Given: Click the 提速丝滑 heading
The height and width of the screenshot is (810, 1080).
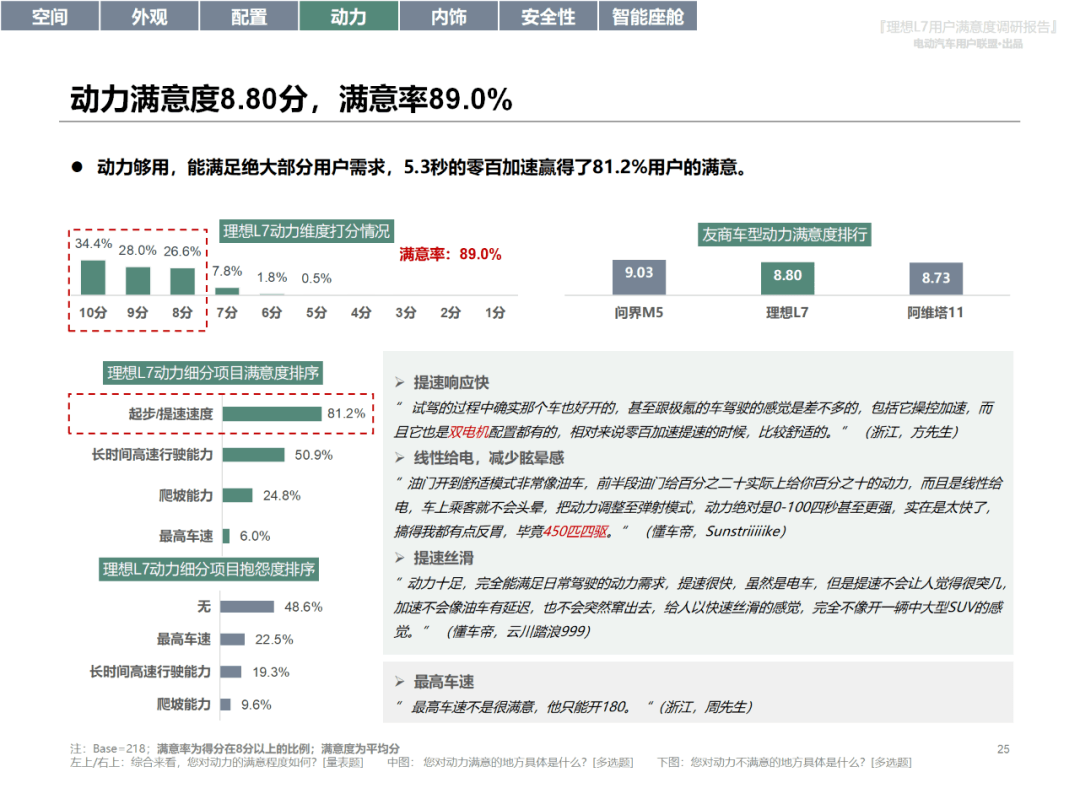Looking at the screenshot, I should pos(444,558).
